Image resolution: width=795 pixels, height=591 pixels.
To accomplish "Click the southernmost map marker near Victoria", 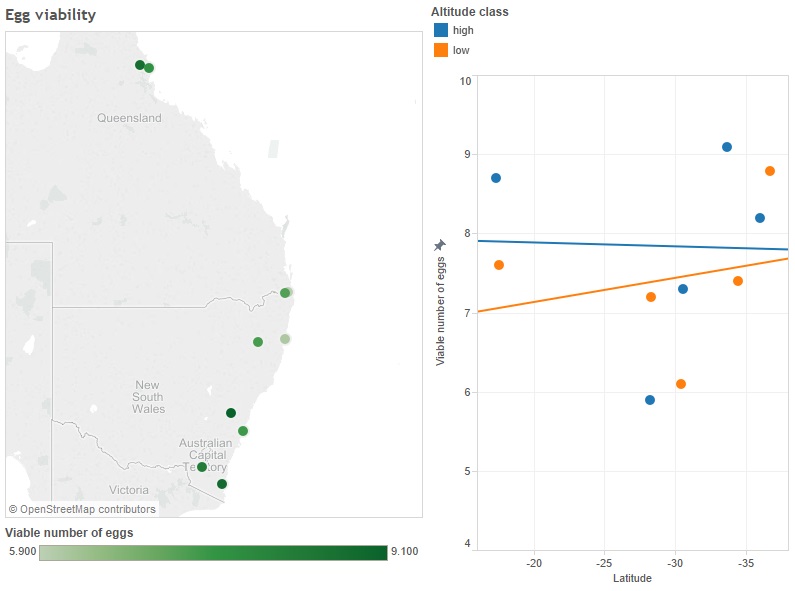I will click(222, 484).
